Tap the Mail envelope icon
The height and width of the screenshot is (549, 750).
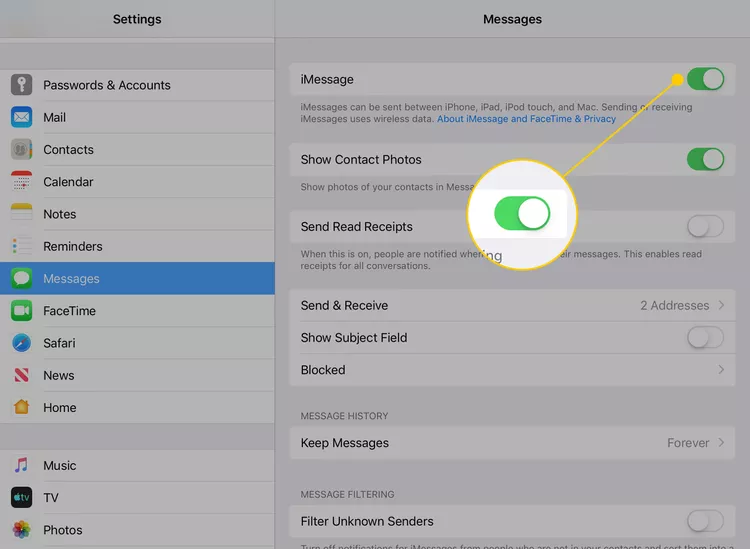pos(22,117)
